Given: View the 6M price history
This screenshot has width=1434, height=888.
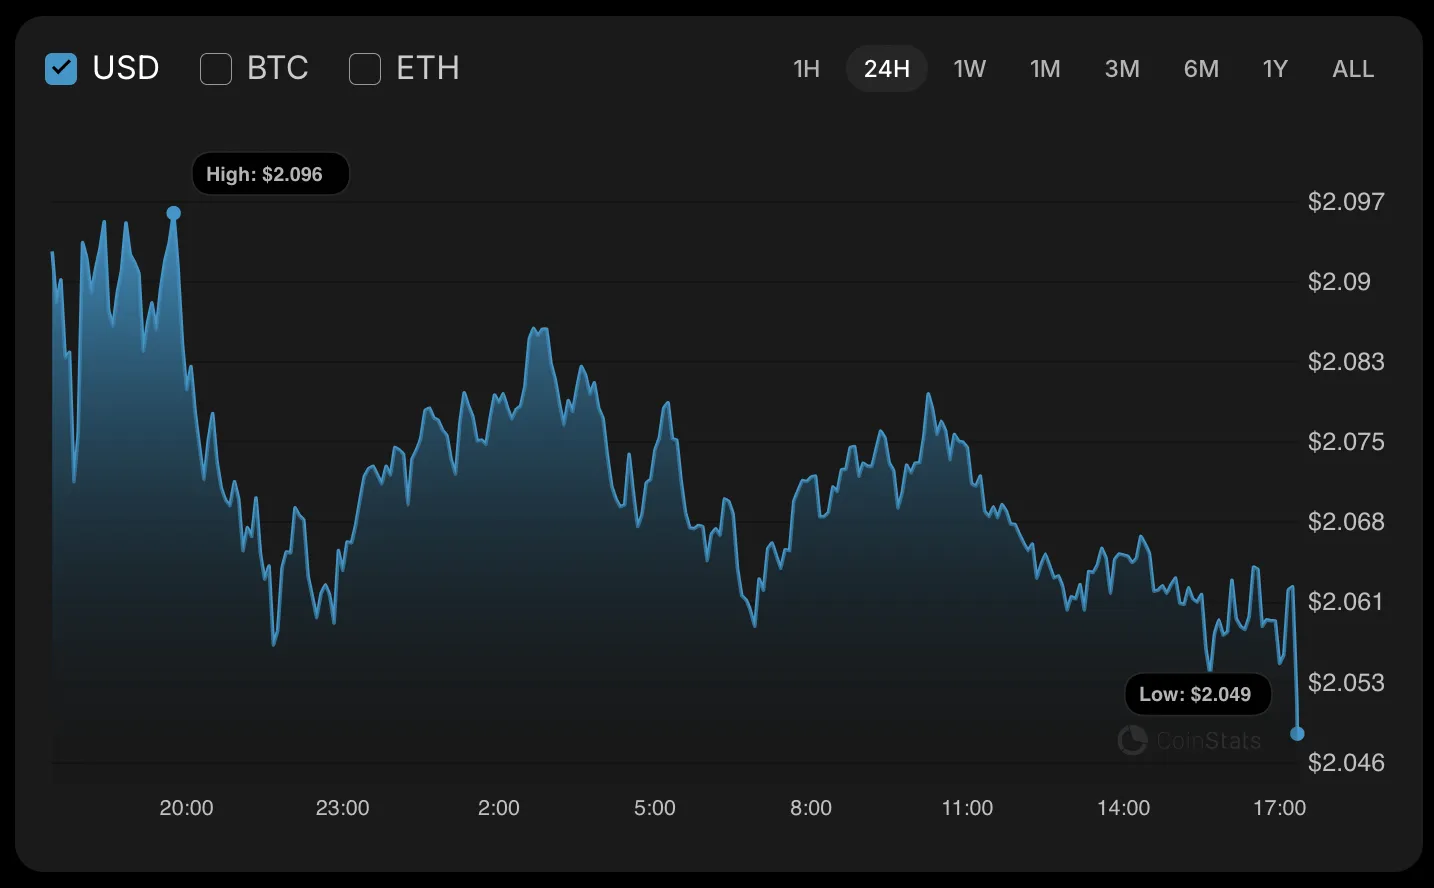Looking at the screenshot, I should [x=1200, y=68].
